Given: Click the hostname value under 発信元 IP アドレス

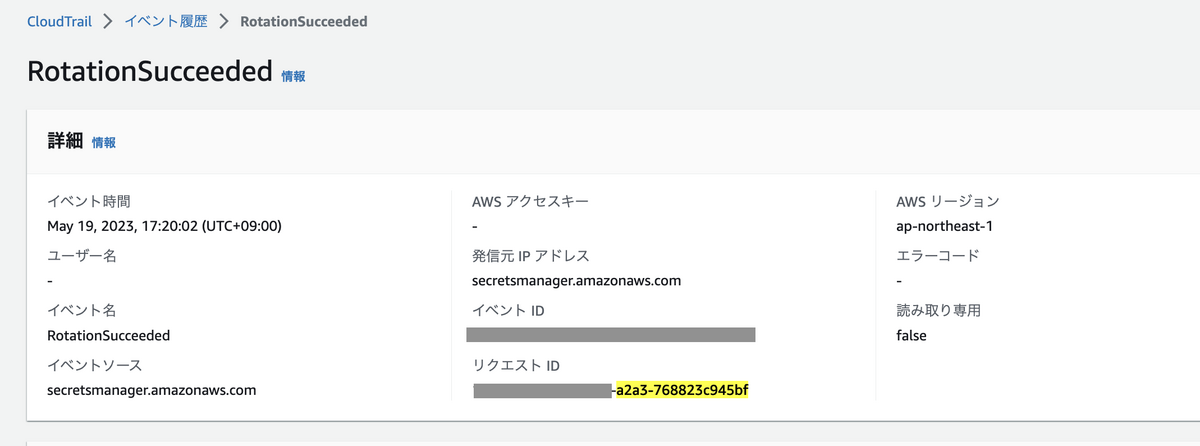Looking at the screenshot, I should (576, 281).
